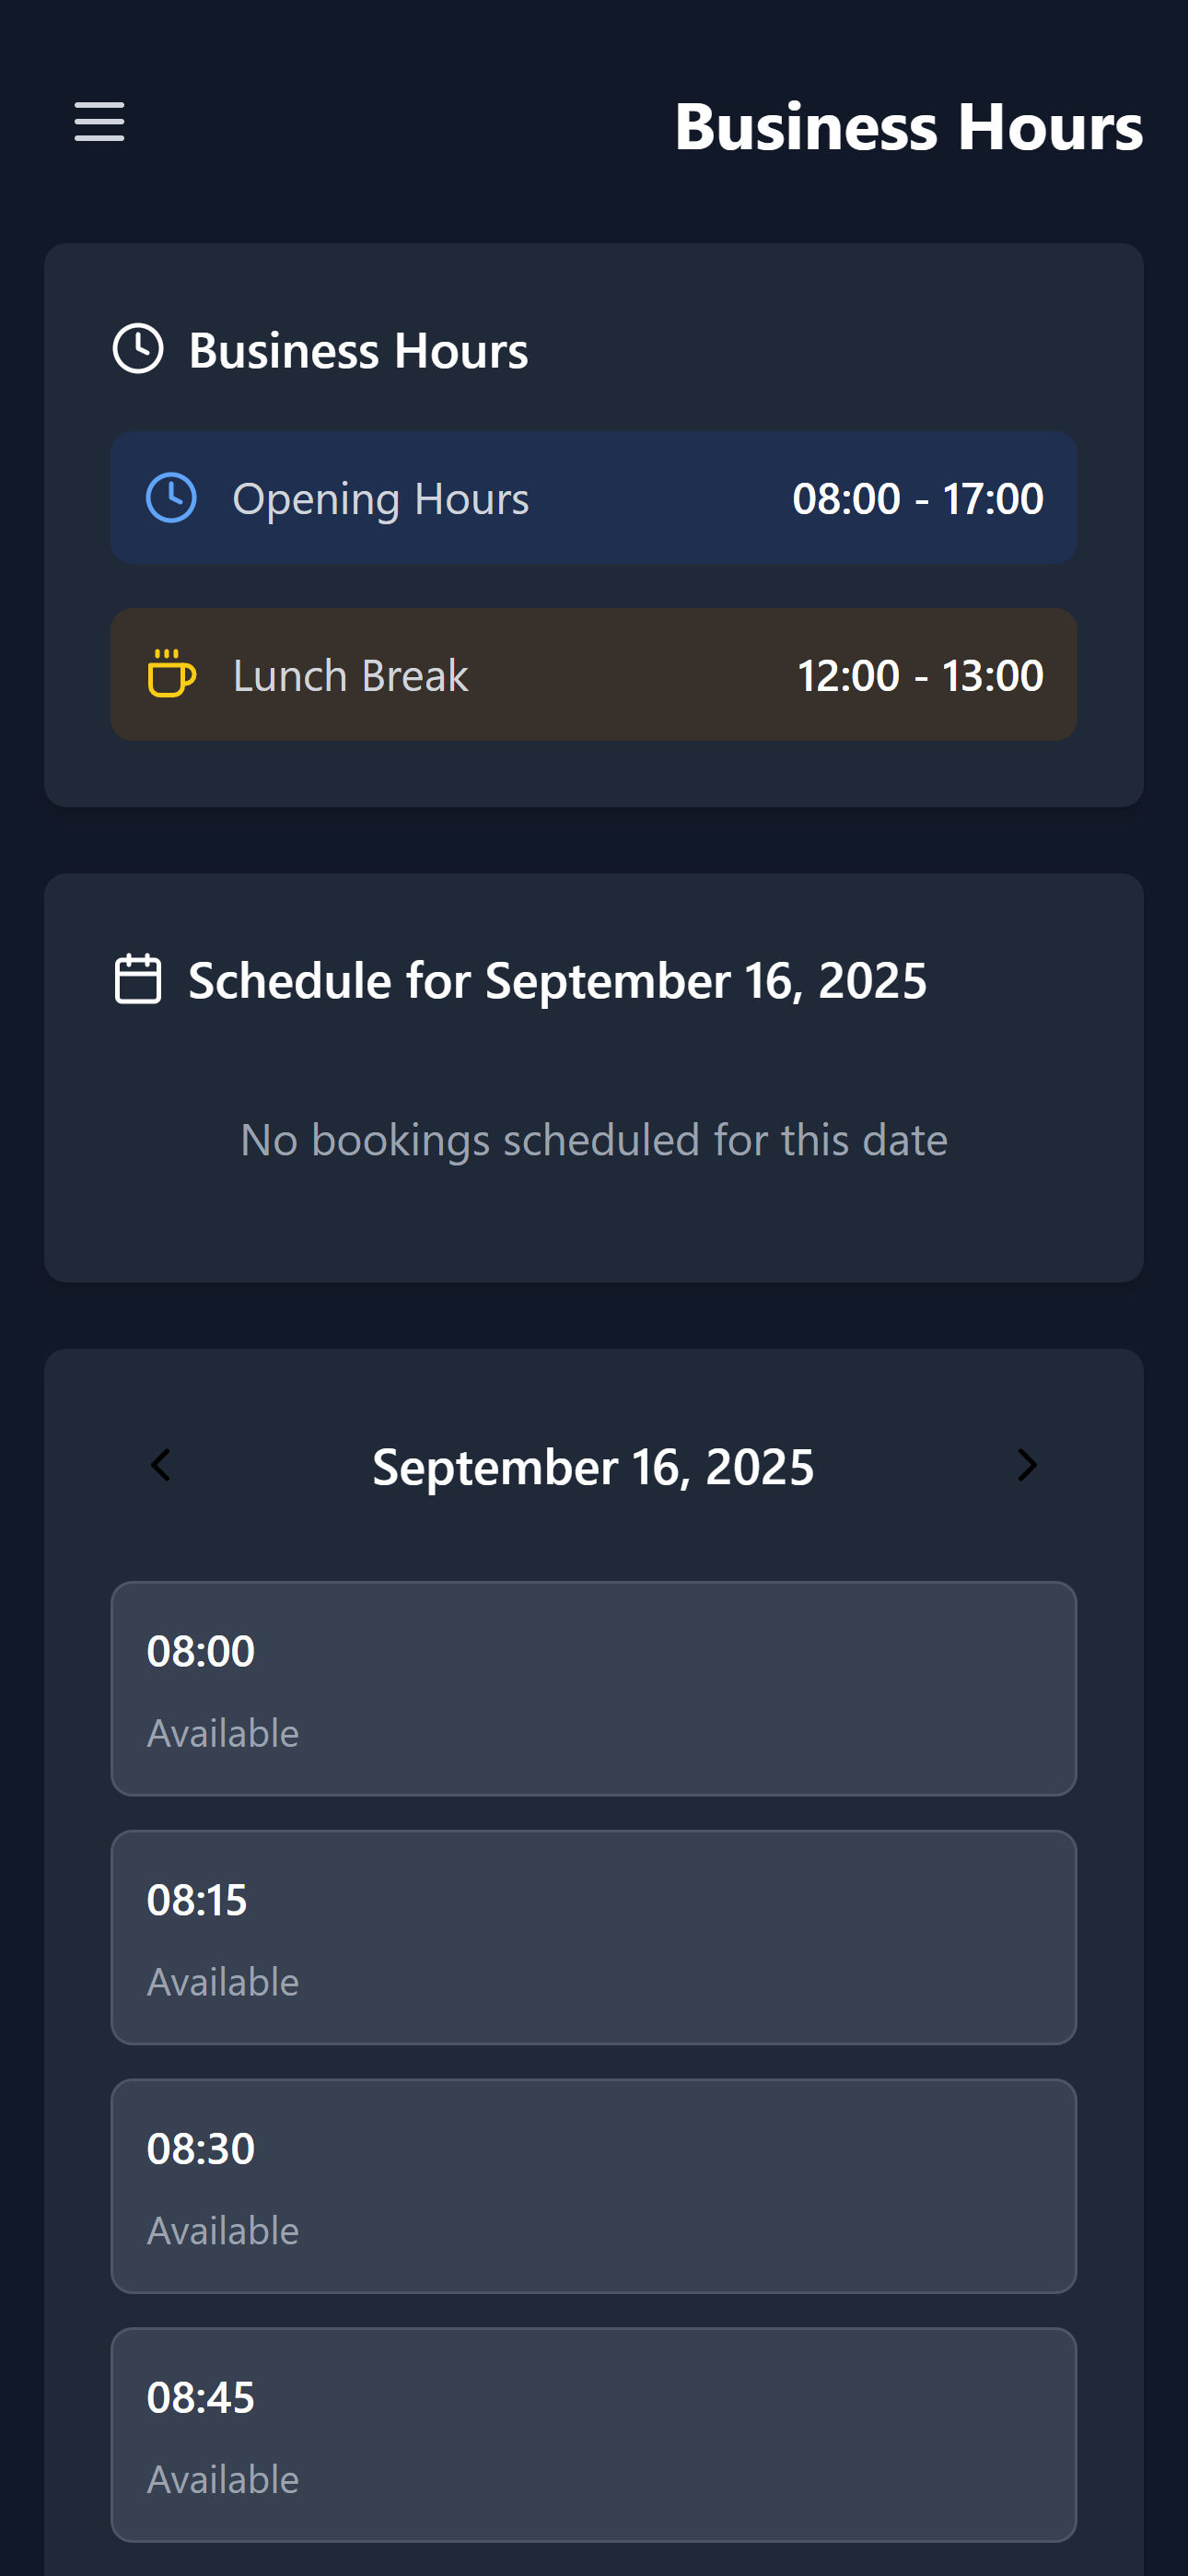Click the Lunch Break row
Screen dimensions: 1188x2576
tap(593, 675)
